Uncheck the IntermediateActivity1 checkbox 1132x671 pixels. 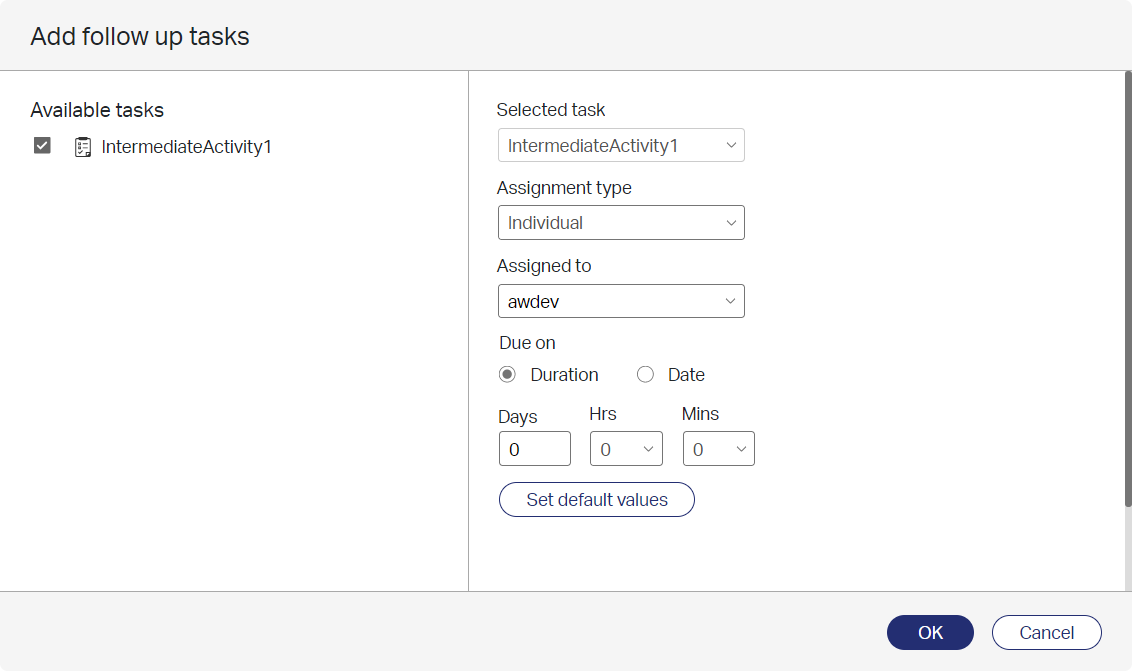pyautogui.click(x=43, y=146)
